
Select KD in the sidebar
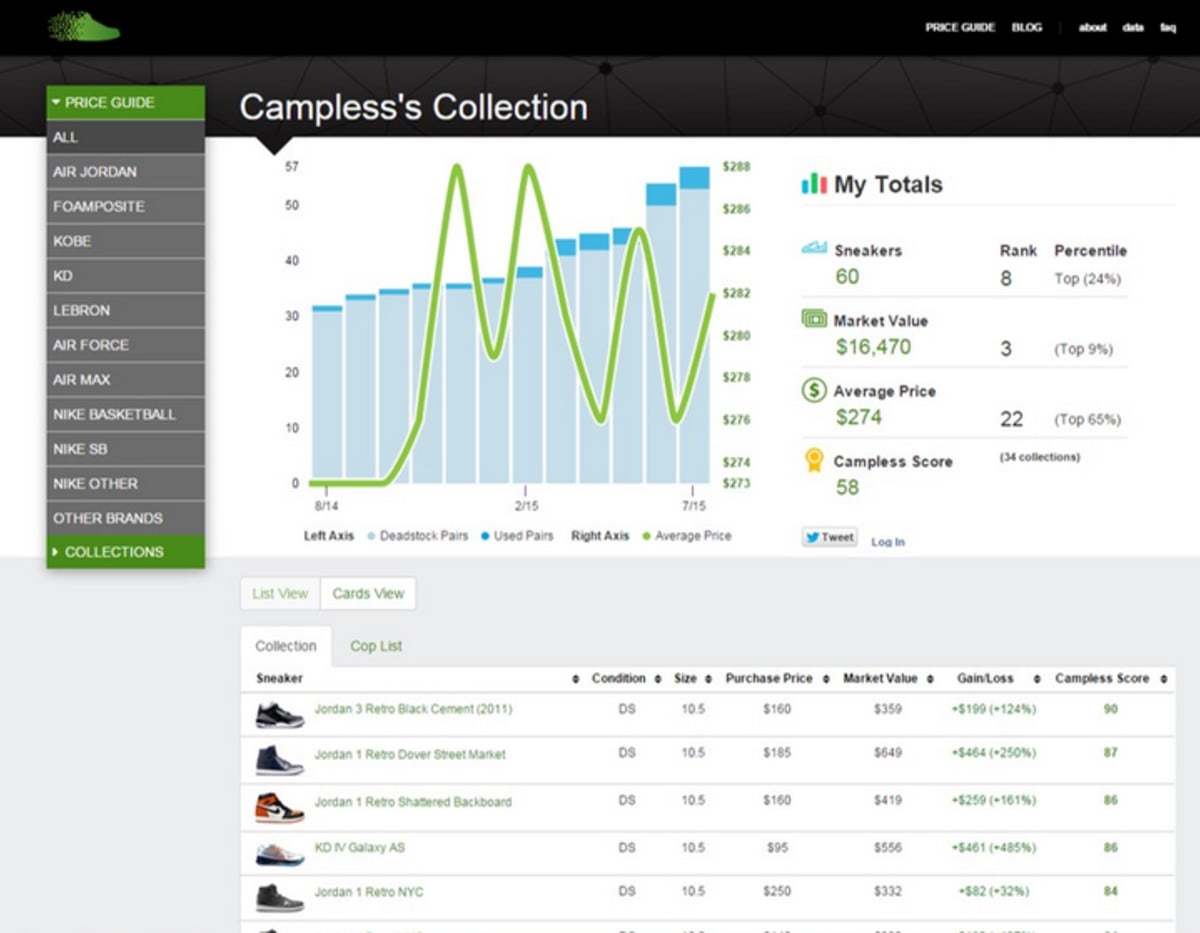[x=125, y=276]
